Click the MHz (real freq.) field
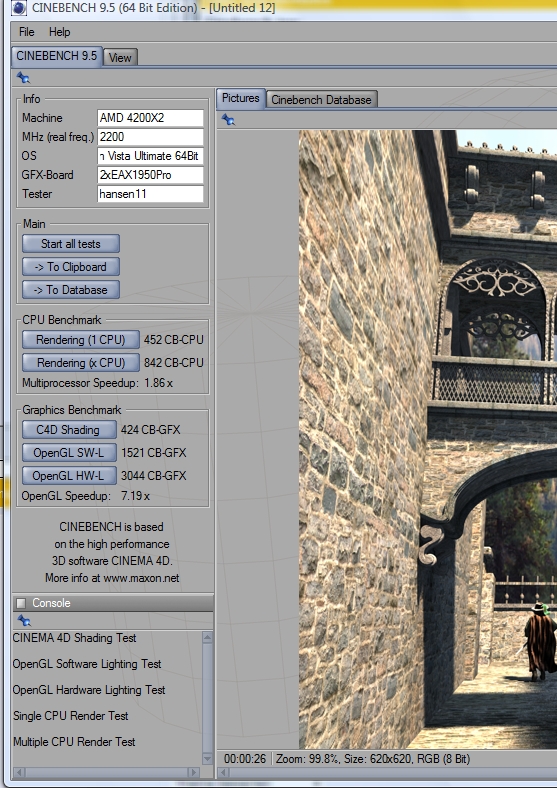Screen dimensions: 557x788 [150, 137]
